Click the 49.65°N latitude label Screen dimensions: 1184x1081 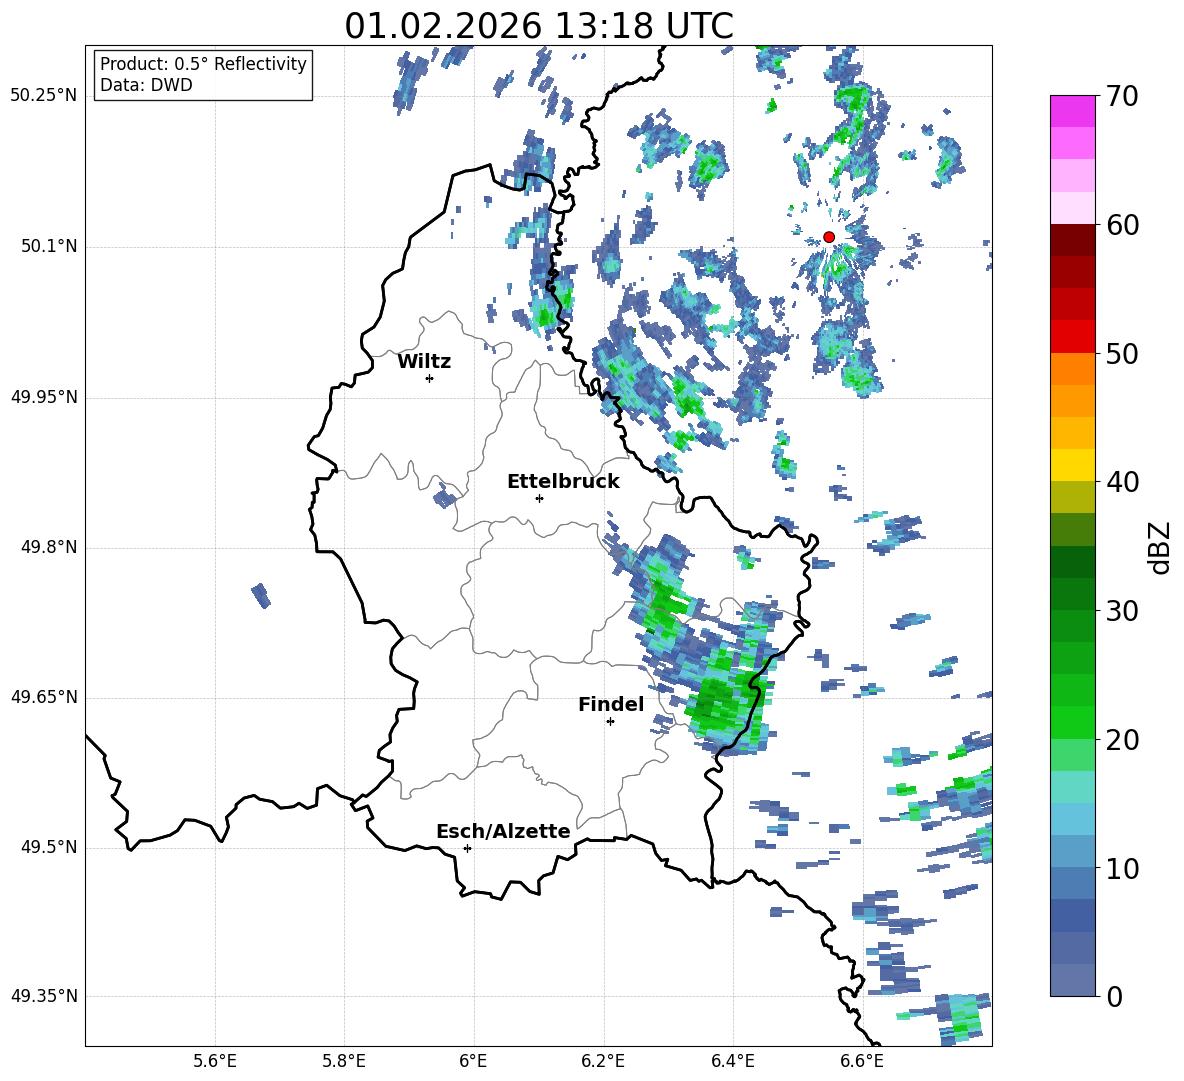(x=44, y=696)
